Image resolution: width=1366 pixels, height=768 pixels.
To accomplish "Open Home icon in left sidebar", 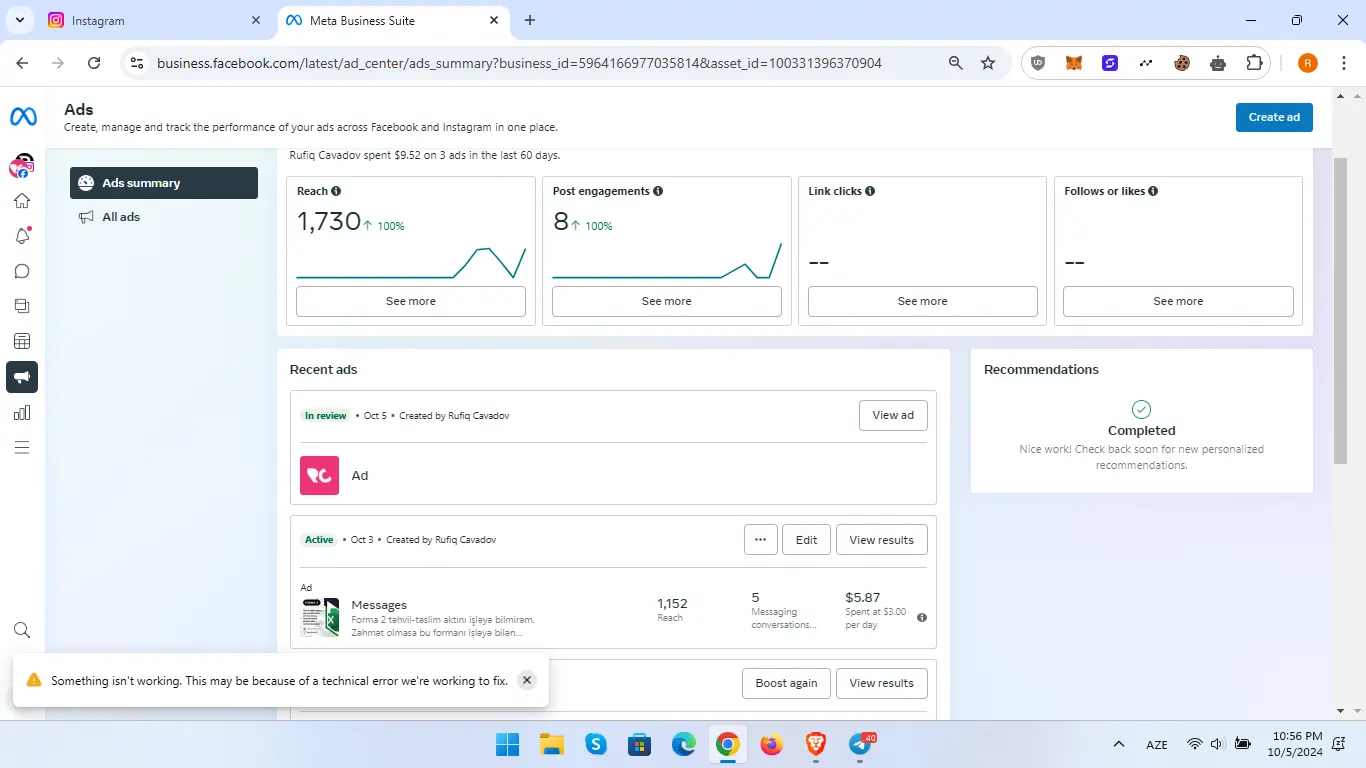I will click(22, 201).
